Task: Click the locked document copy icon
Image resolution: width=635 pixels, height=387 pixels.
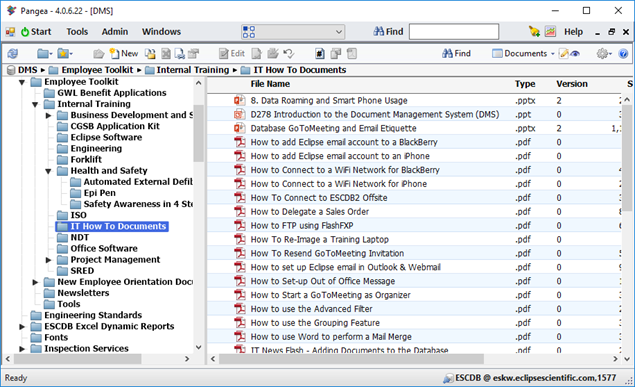Action: 151,53
